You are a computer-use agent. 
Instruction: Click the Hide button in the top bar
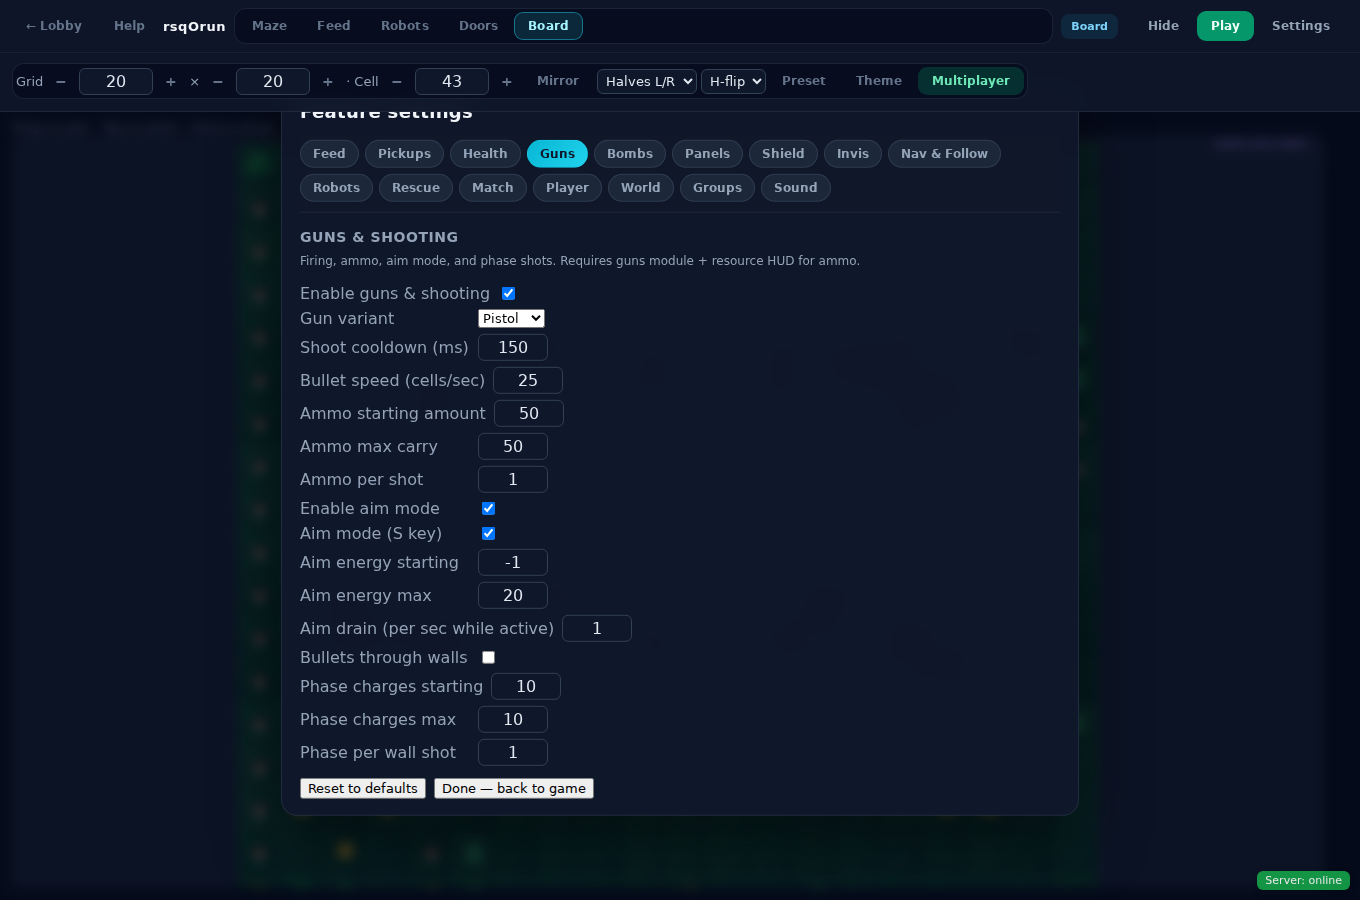tap(1163, 26)
